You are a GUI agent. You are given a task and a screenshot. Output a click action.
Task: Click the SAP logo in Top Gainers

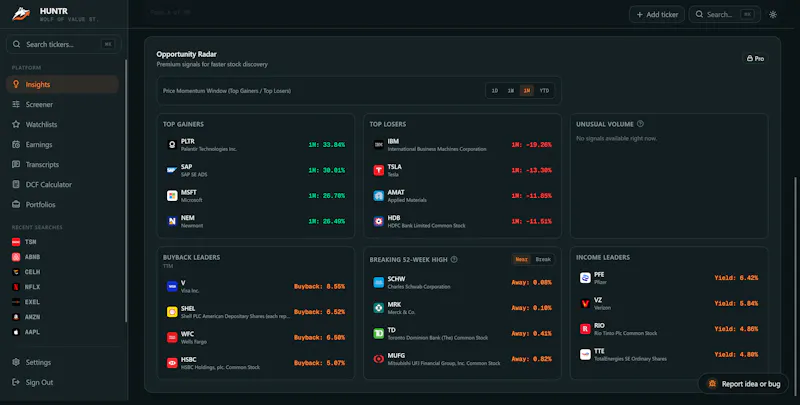pyautogui.click(x=172, y=170)
